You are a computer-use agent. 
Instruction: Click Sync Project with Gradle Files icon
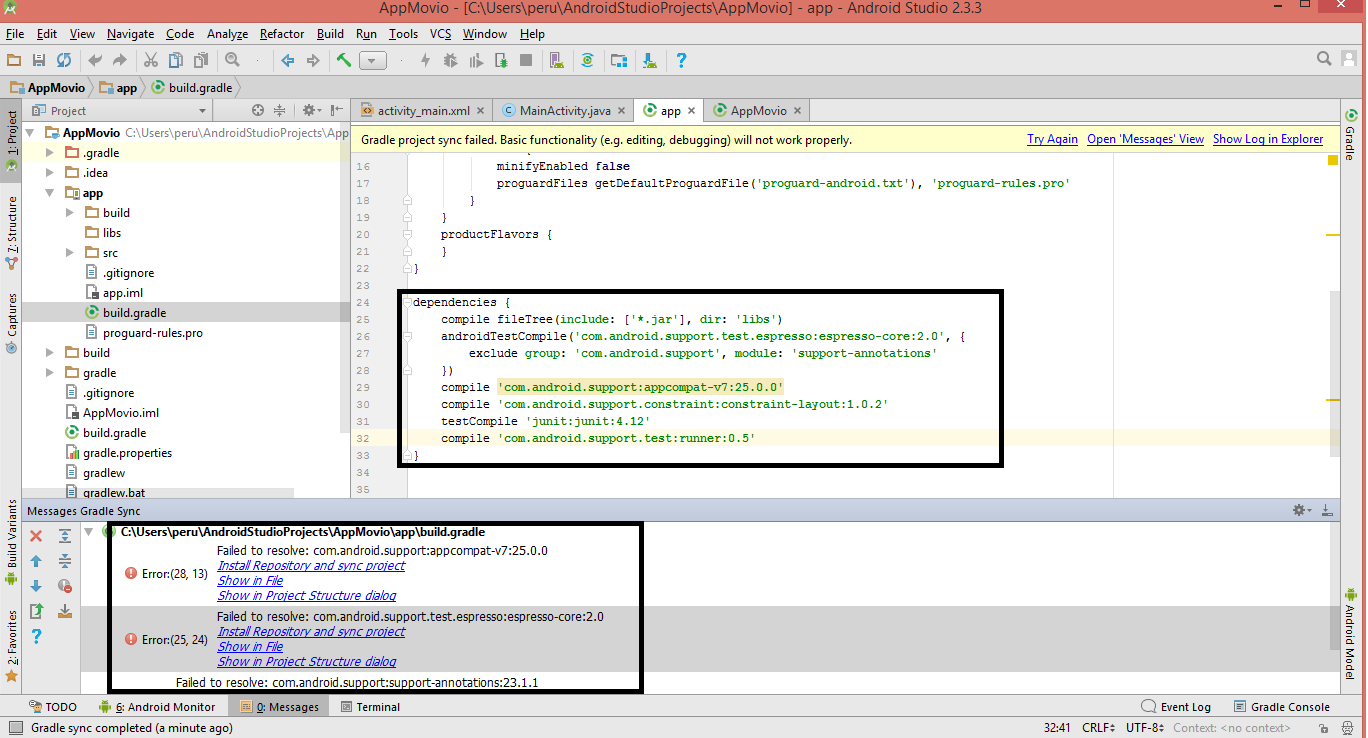pos(588,61)
